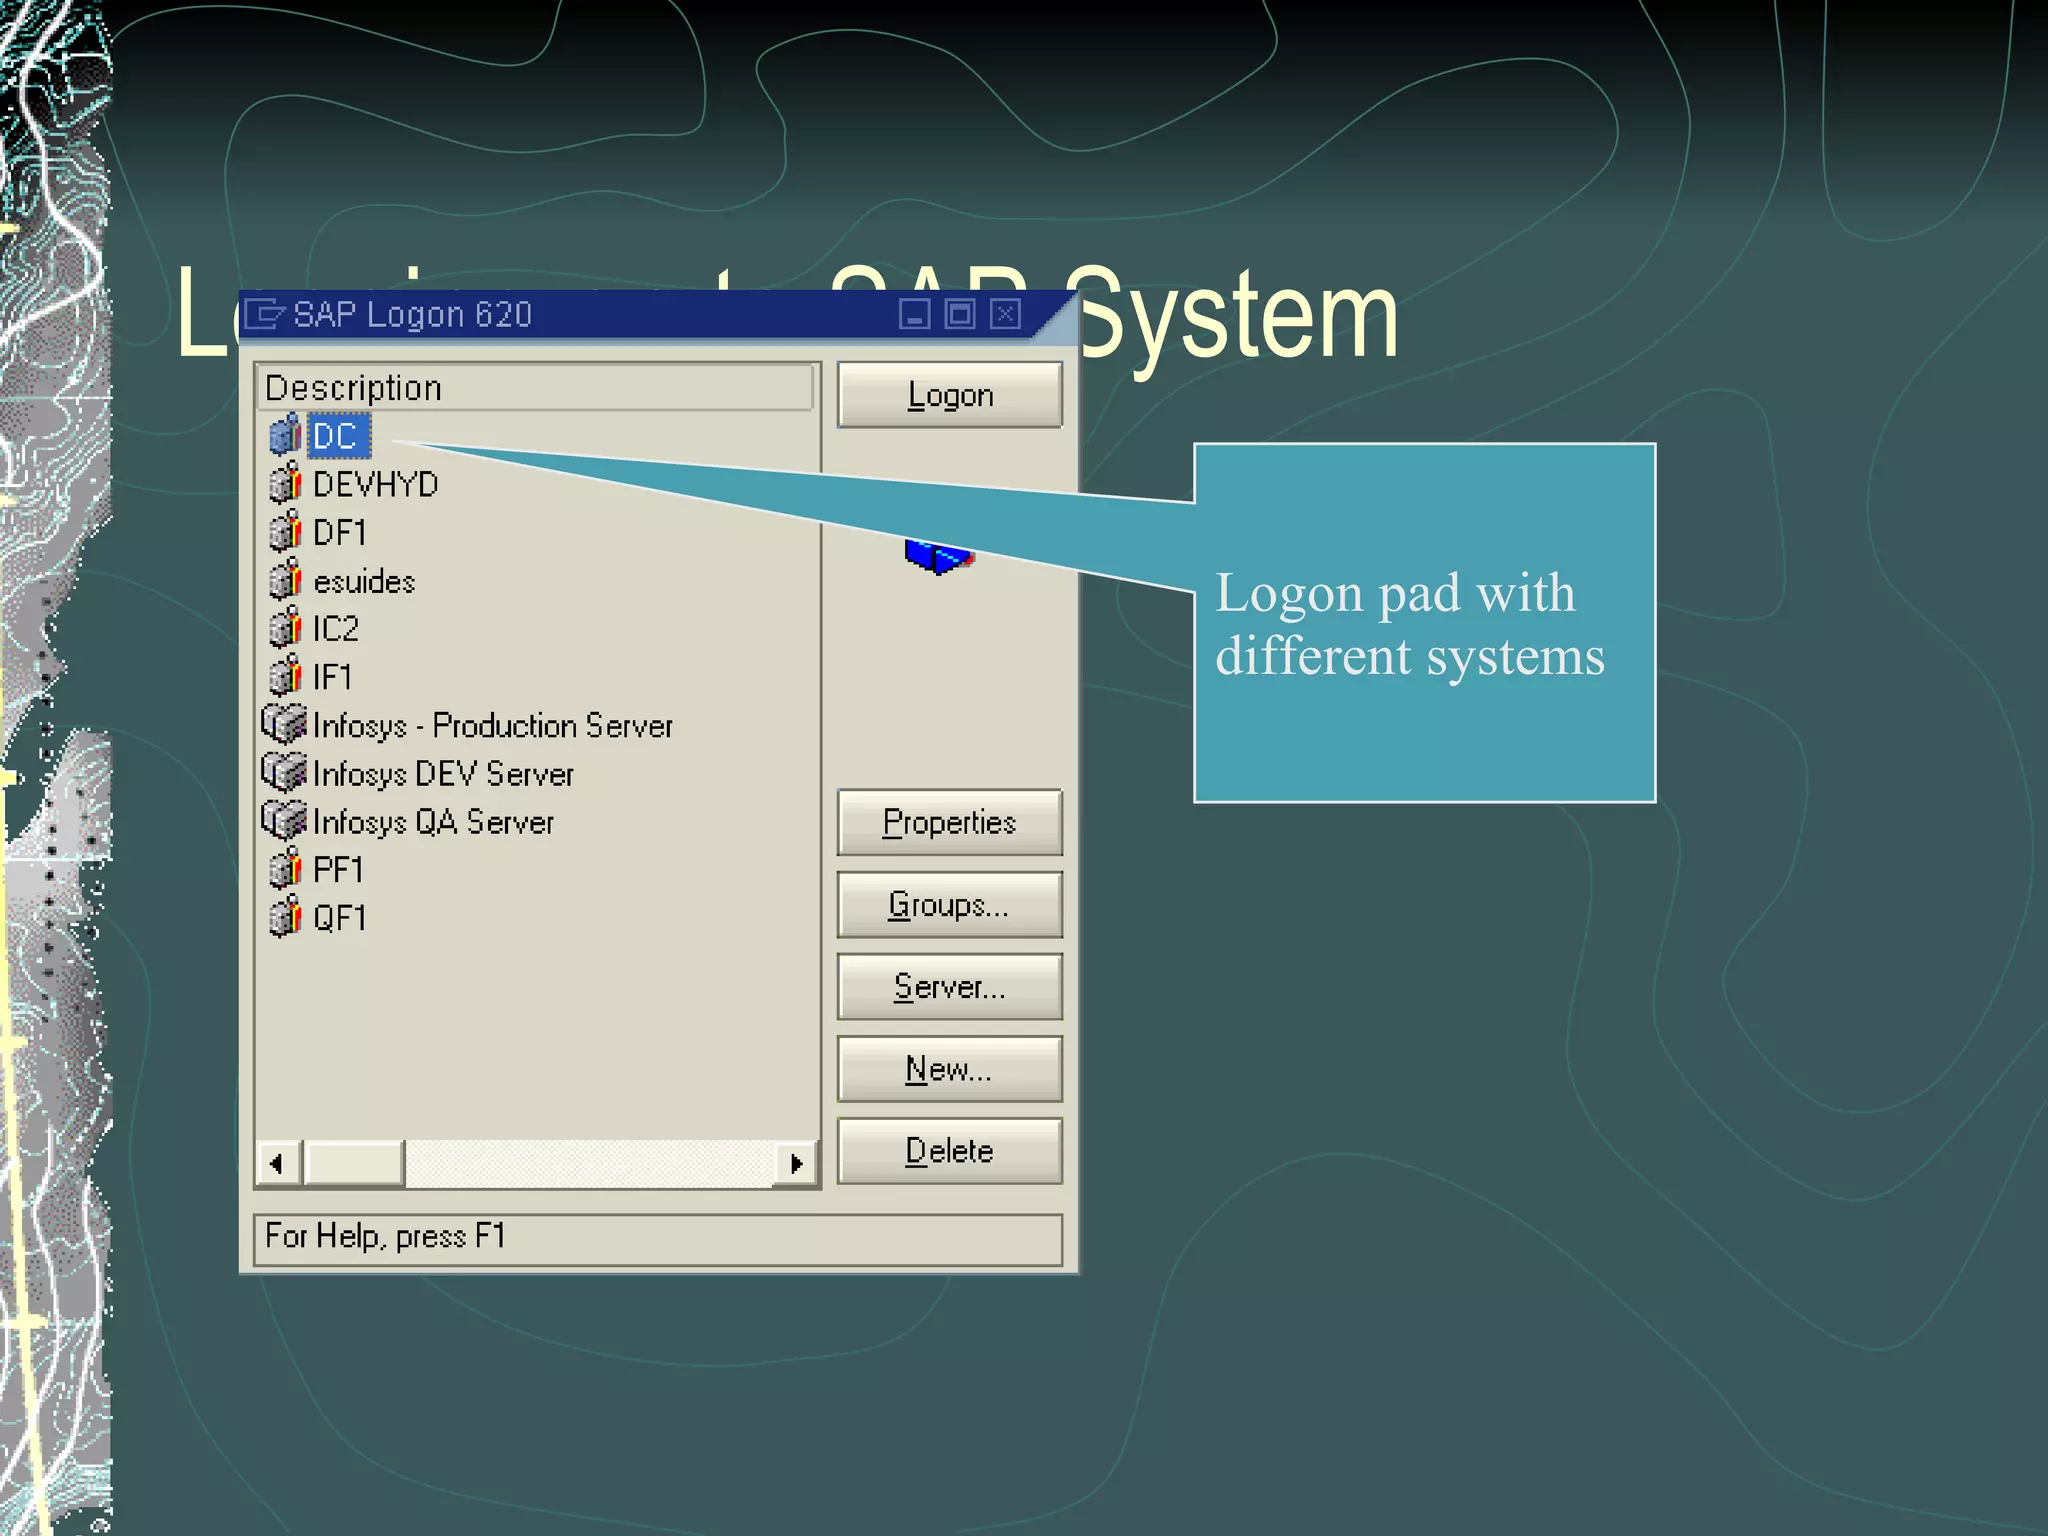Select Infosys QA Server entry

point(433,821)
